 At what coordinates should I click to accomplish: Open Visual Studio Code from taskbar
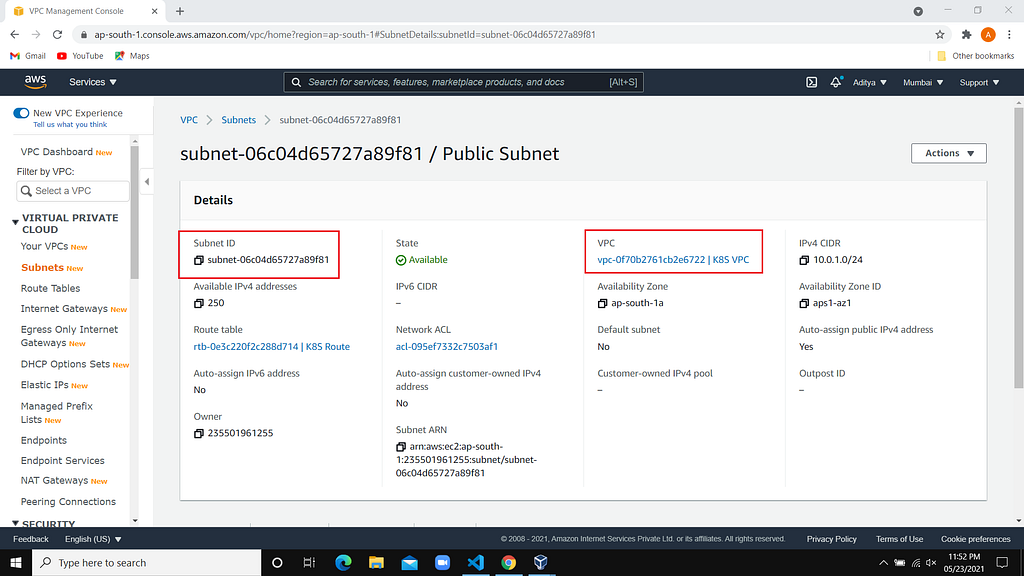(x=475, y=562)
